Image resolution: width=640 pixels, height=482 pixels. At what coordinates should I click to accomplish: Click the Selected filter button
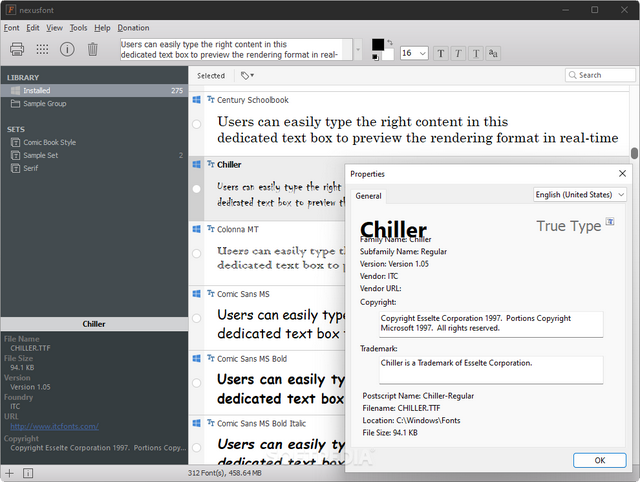(211, 76)
